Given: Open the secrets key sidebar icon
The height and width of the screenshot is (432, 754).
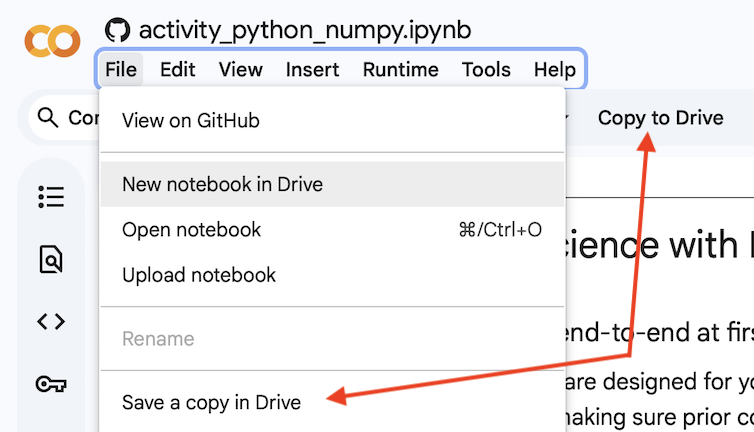Looking at the screenshot, I should [51, 384].
